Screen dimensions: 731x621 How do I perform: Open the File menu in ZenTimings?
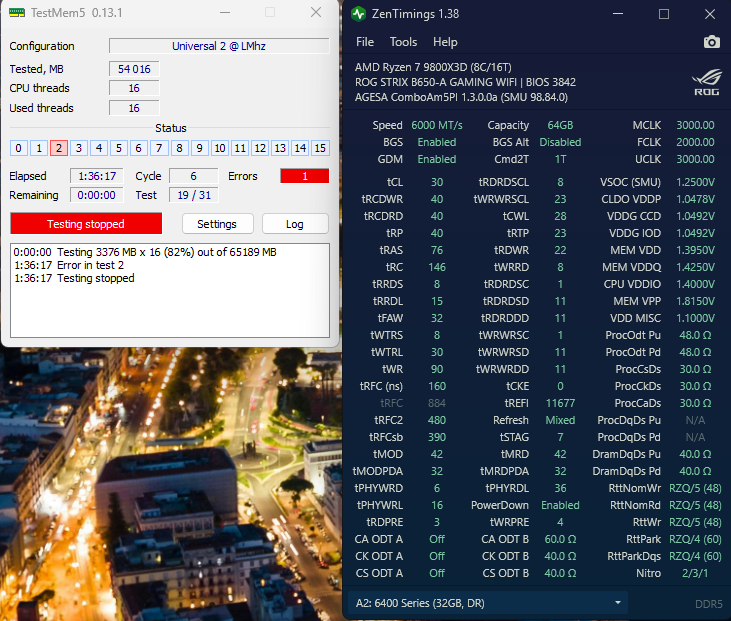[365, 42]
